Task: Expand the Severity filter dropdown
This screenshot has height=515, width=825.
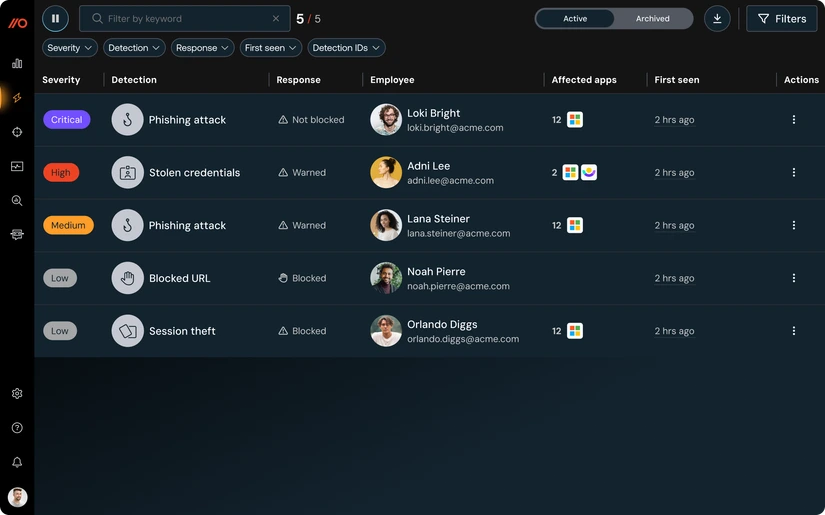Action: 69,48
